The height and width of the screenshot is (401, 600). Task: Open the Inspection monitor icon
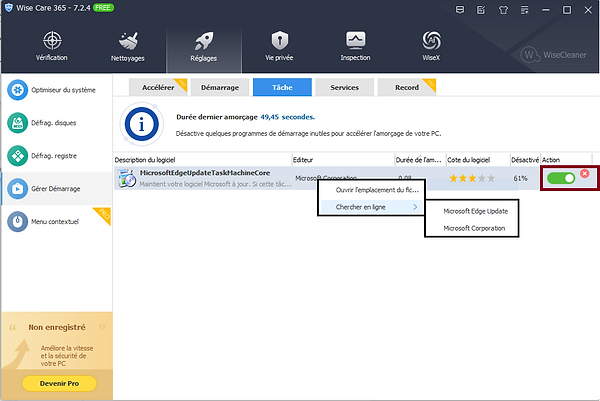point(355,40)
